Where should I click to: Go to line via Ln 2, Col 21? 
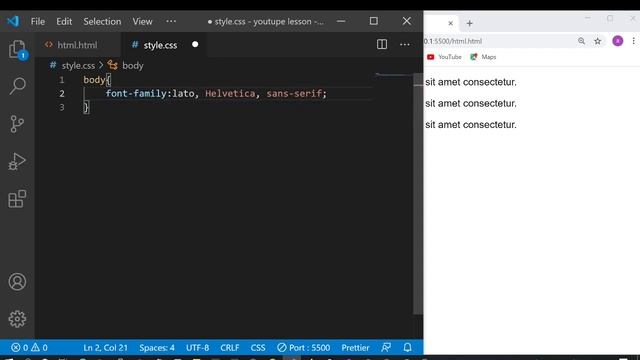tap(105, 347)
